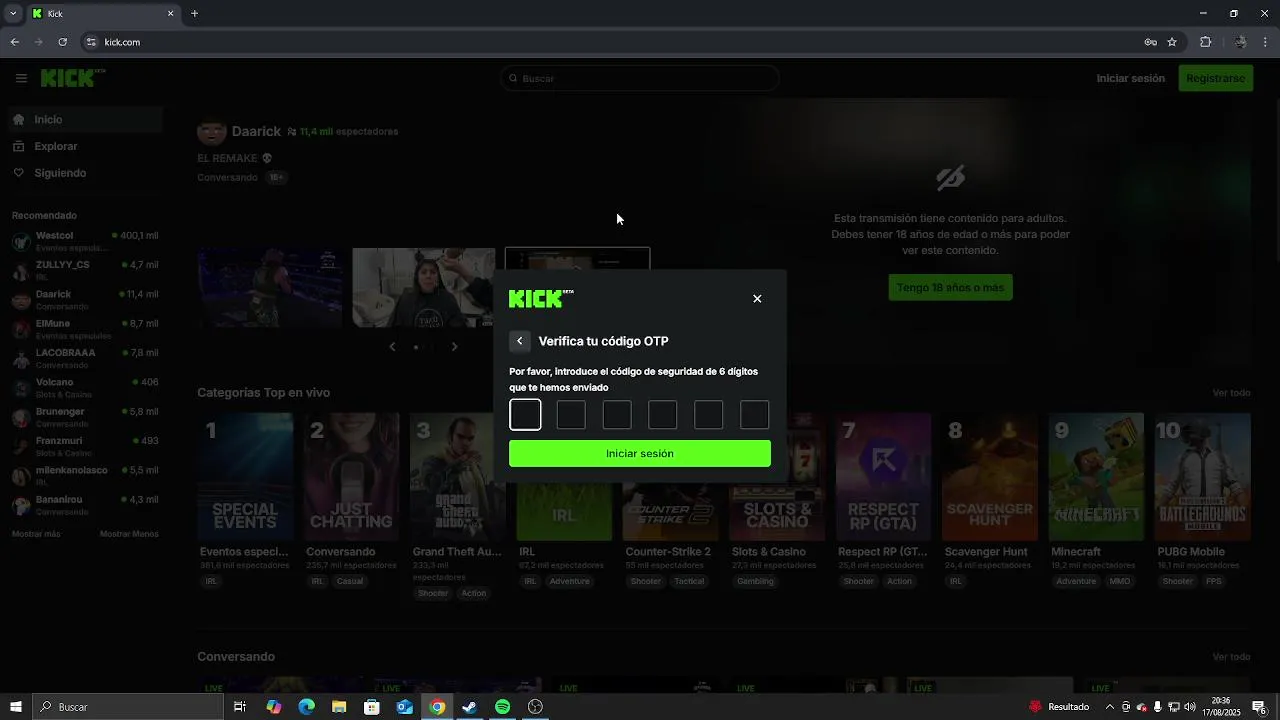Open Special Events category card

pos(245,477)
